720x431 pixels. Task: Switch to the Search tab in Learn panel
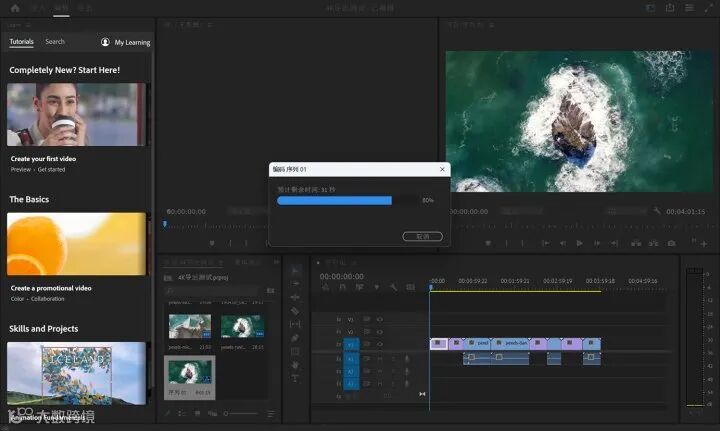point(55,42)
